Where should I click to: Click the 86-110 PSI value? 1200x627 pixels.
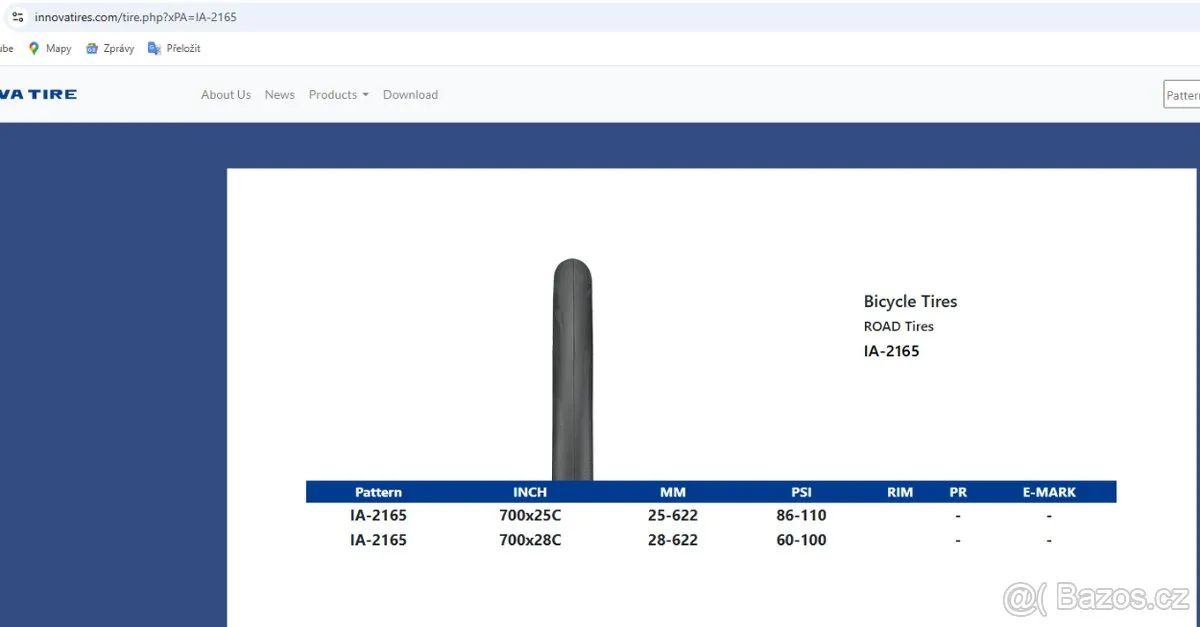pos(801,516)
